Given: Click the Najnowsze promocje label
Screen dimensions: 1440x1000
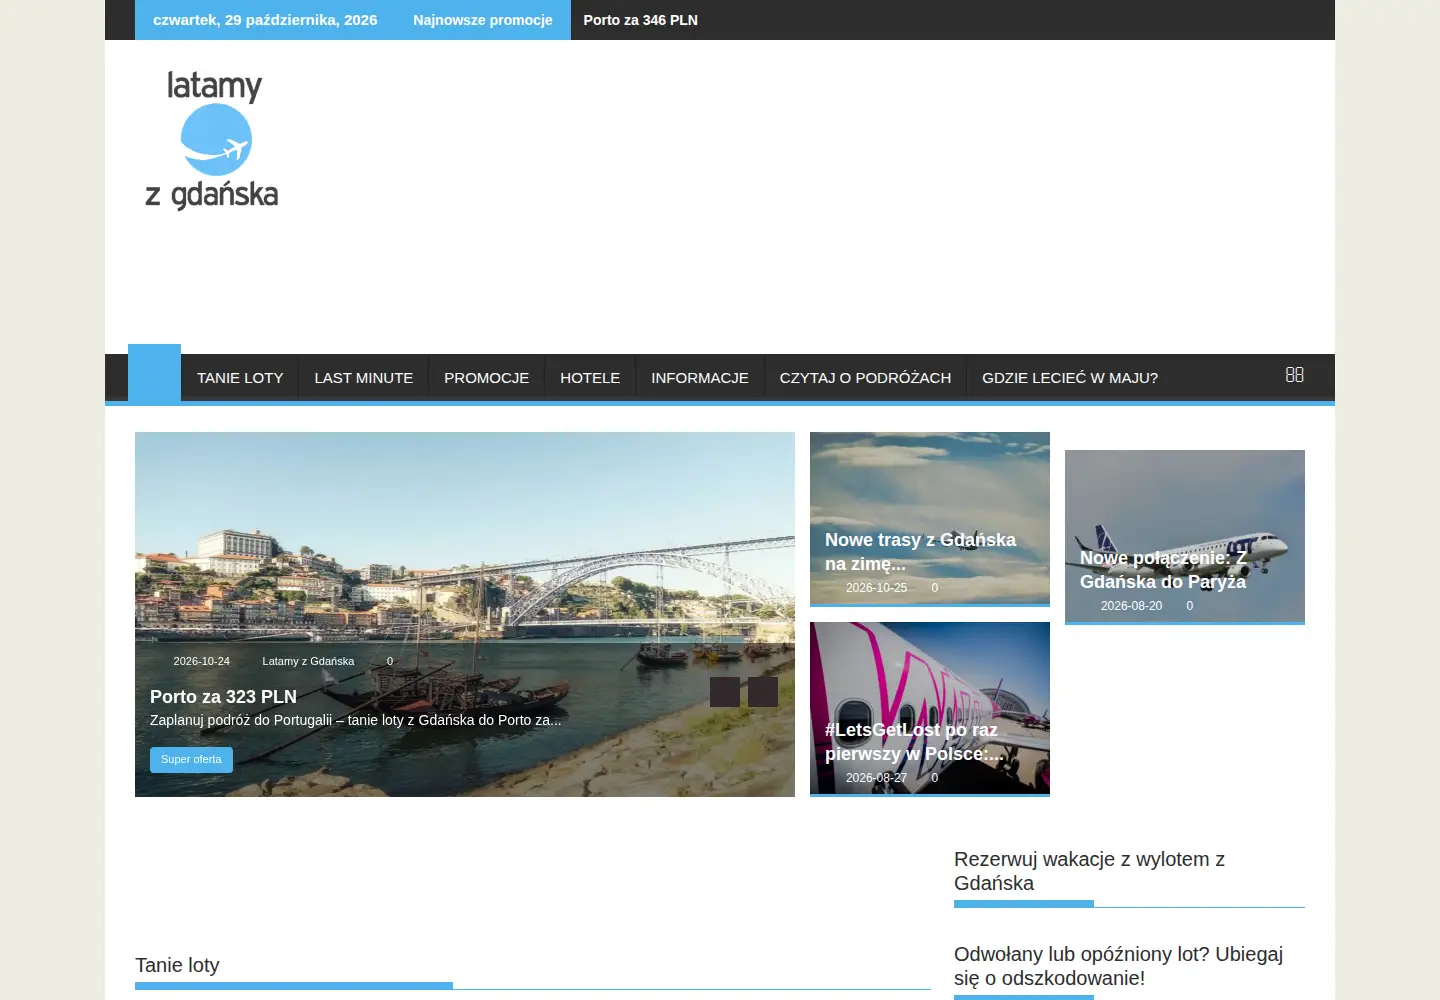Looking at the screenshot, I should coord(483,20).
